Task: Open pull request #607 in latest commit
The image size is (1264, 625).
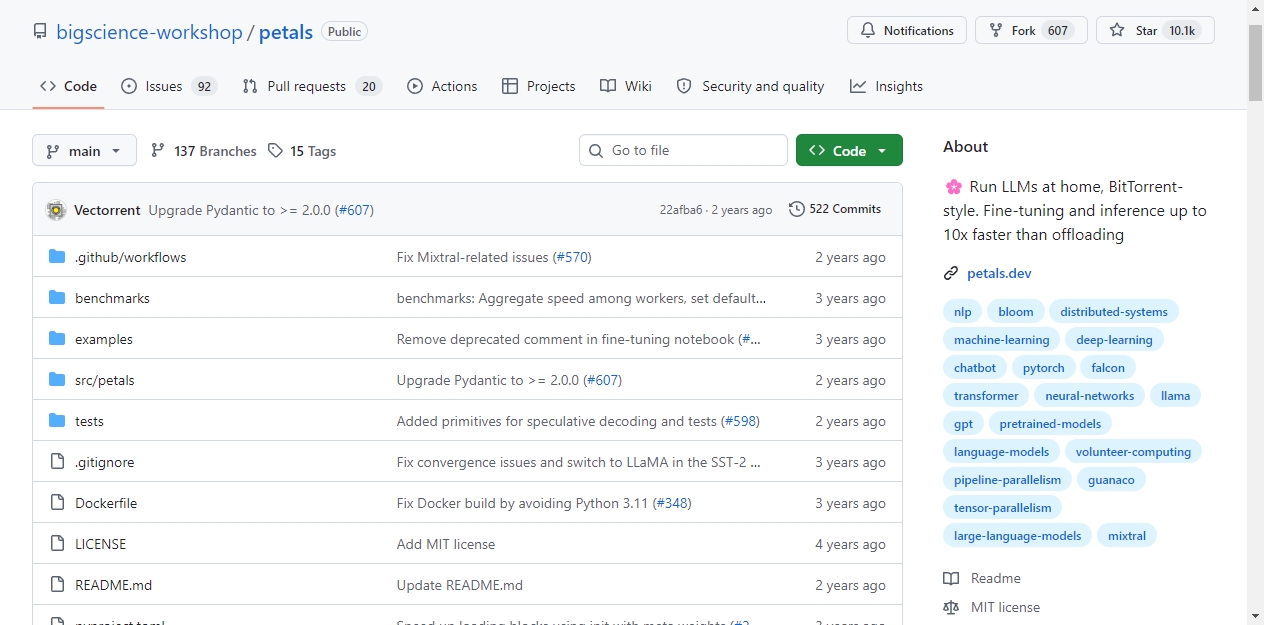Action: (354, 210)
